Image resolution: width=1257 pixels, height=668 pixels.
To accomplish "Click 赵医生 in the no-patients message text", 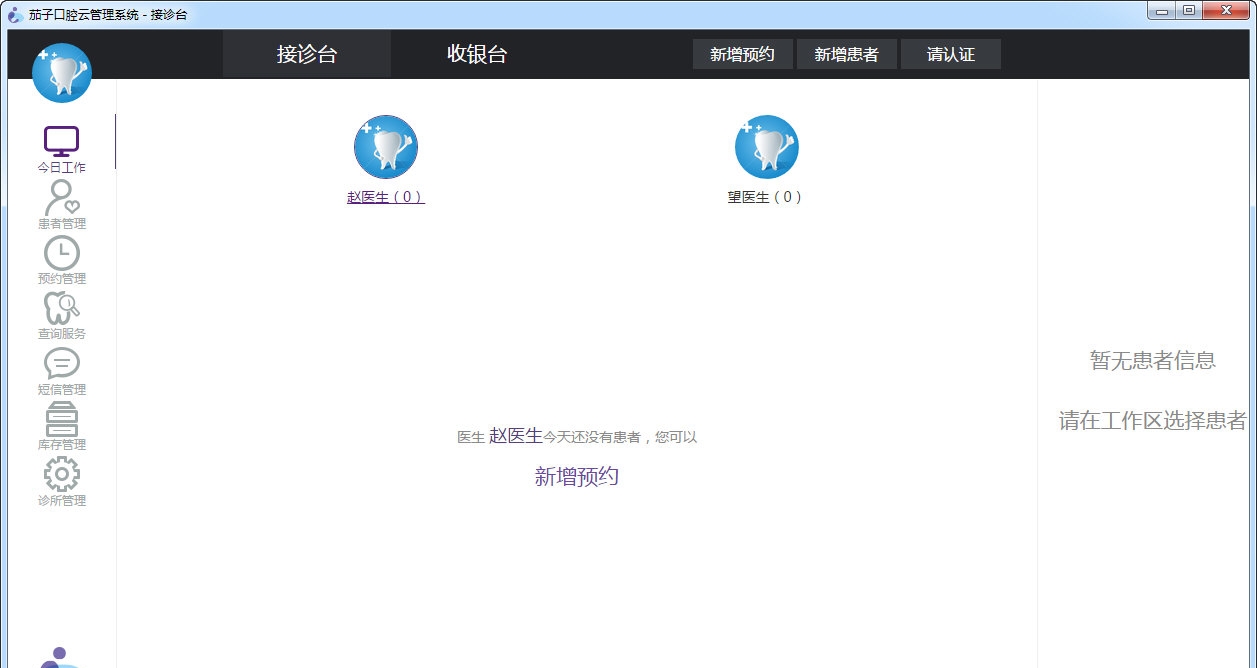I will (x=516, y=435).
